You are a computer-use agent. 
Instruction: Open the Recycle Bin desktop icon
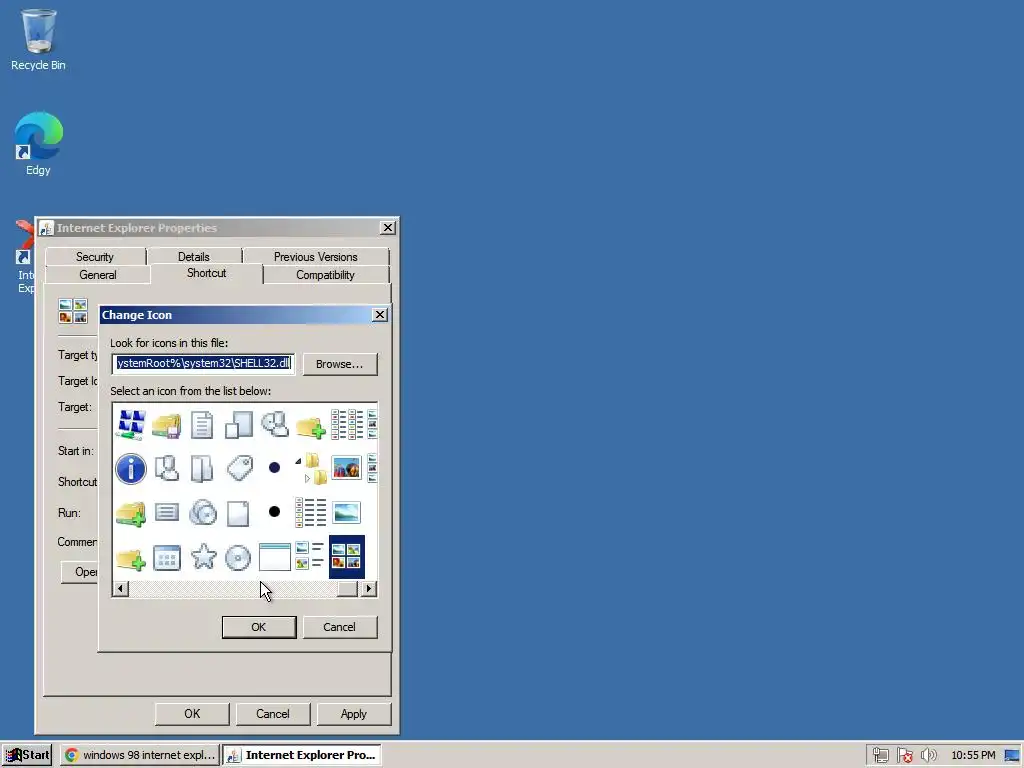38,39
